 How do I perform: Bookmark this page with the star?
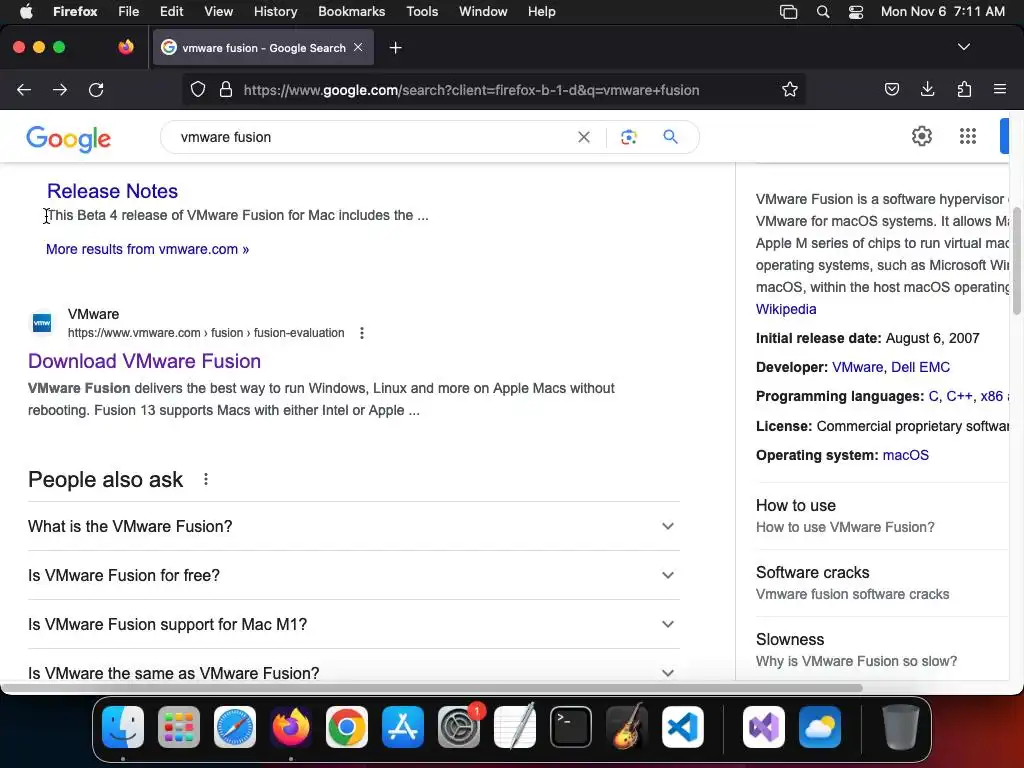[790, 89]
